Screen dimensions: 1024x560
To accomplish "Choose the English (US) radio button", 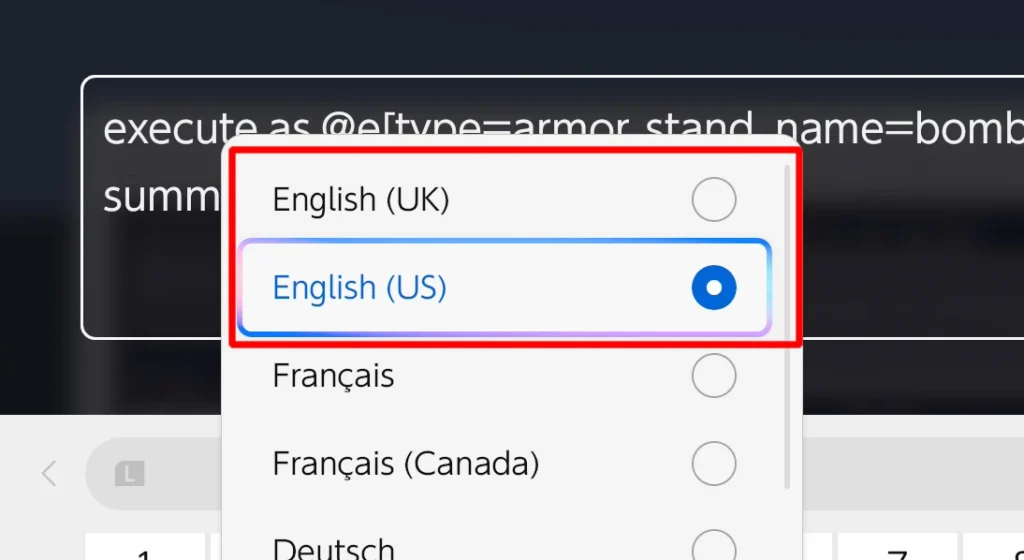I will tap(713, 288).
